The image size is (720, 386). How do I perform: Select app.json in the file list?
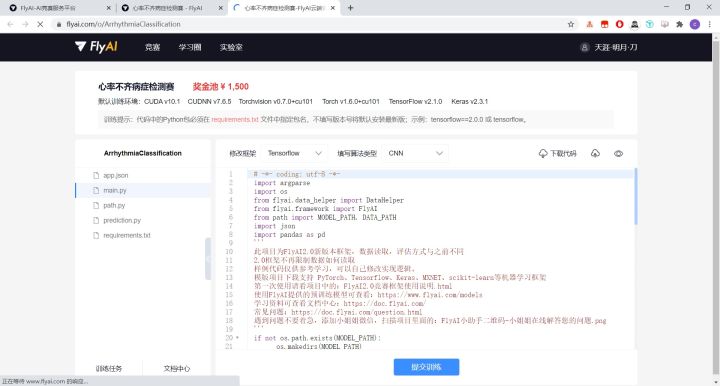(x=143, y=175)
